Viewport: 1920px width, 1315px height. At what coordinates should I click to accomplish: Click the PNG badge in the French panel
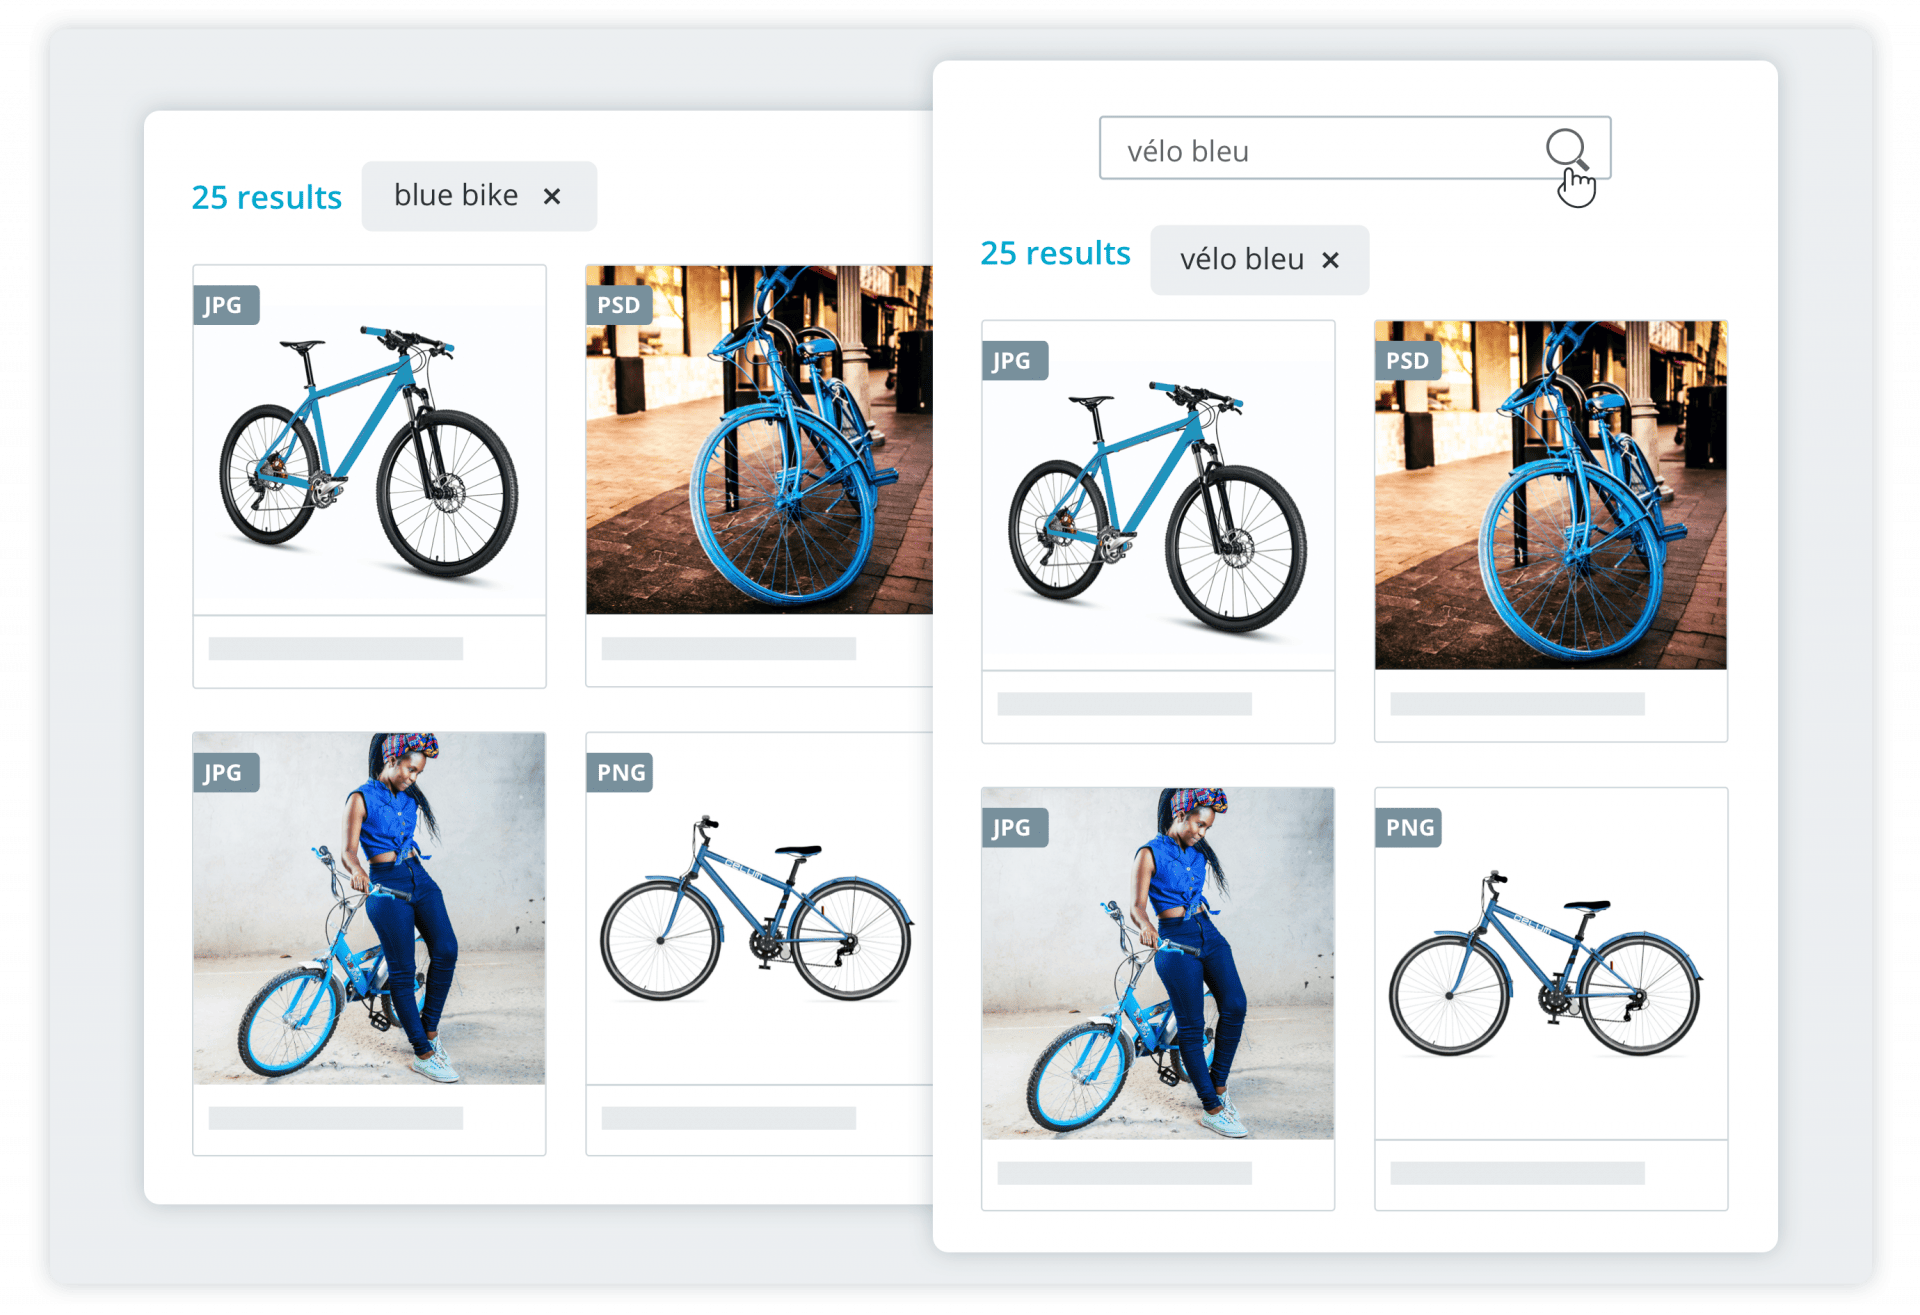[x=1410, y=827]
